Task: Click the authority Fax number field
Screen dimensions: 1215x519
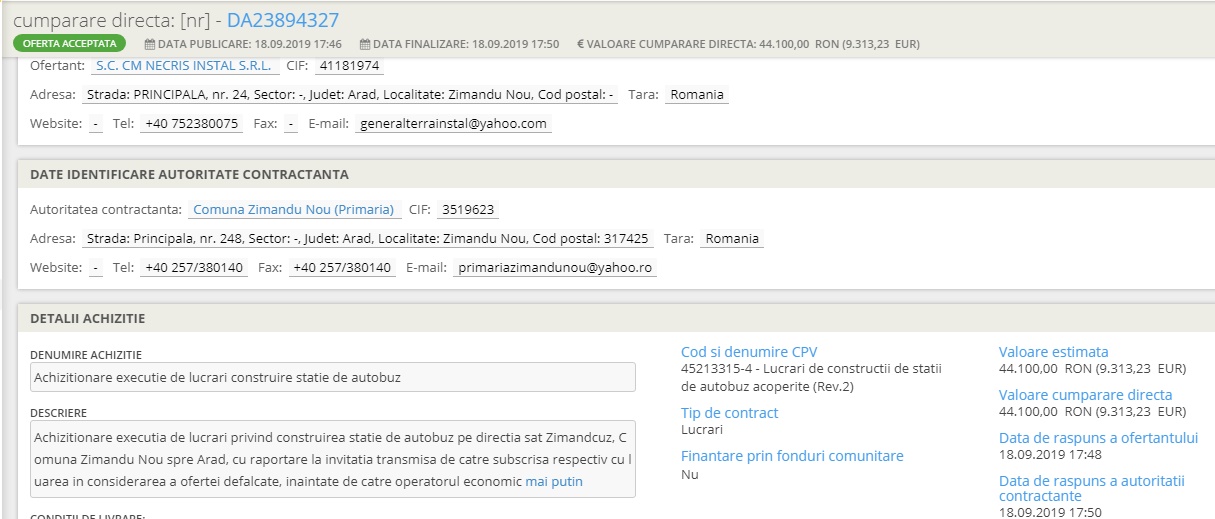Action: point(341,268)
